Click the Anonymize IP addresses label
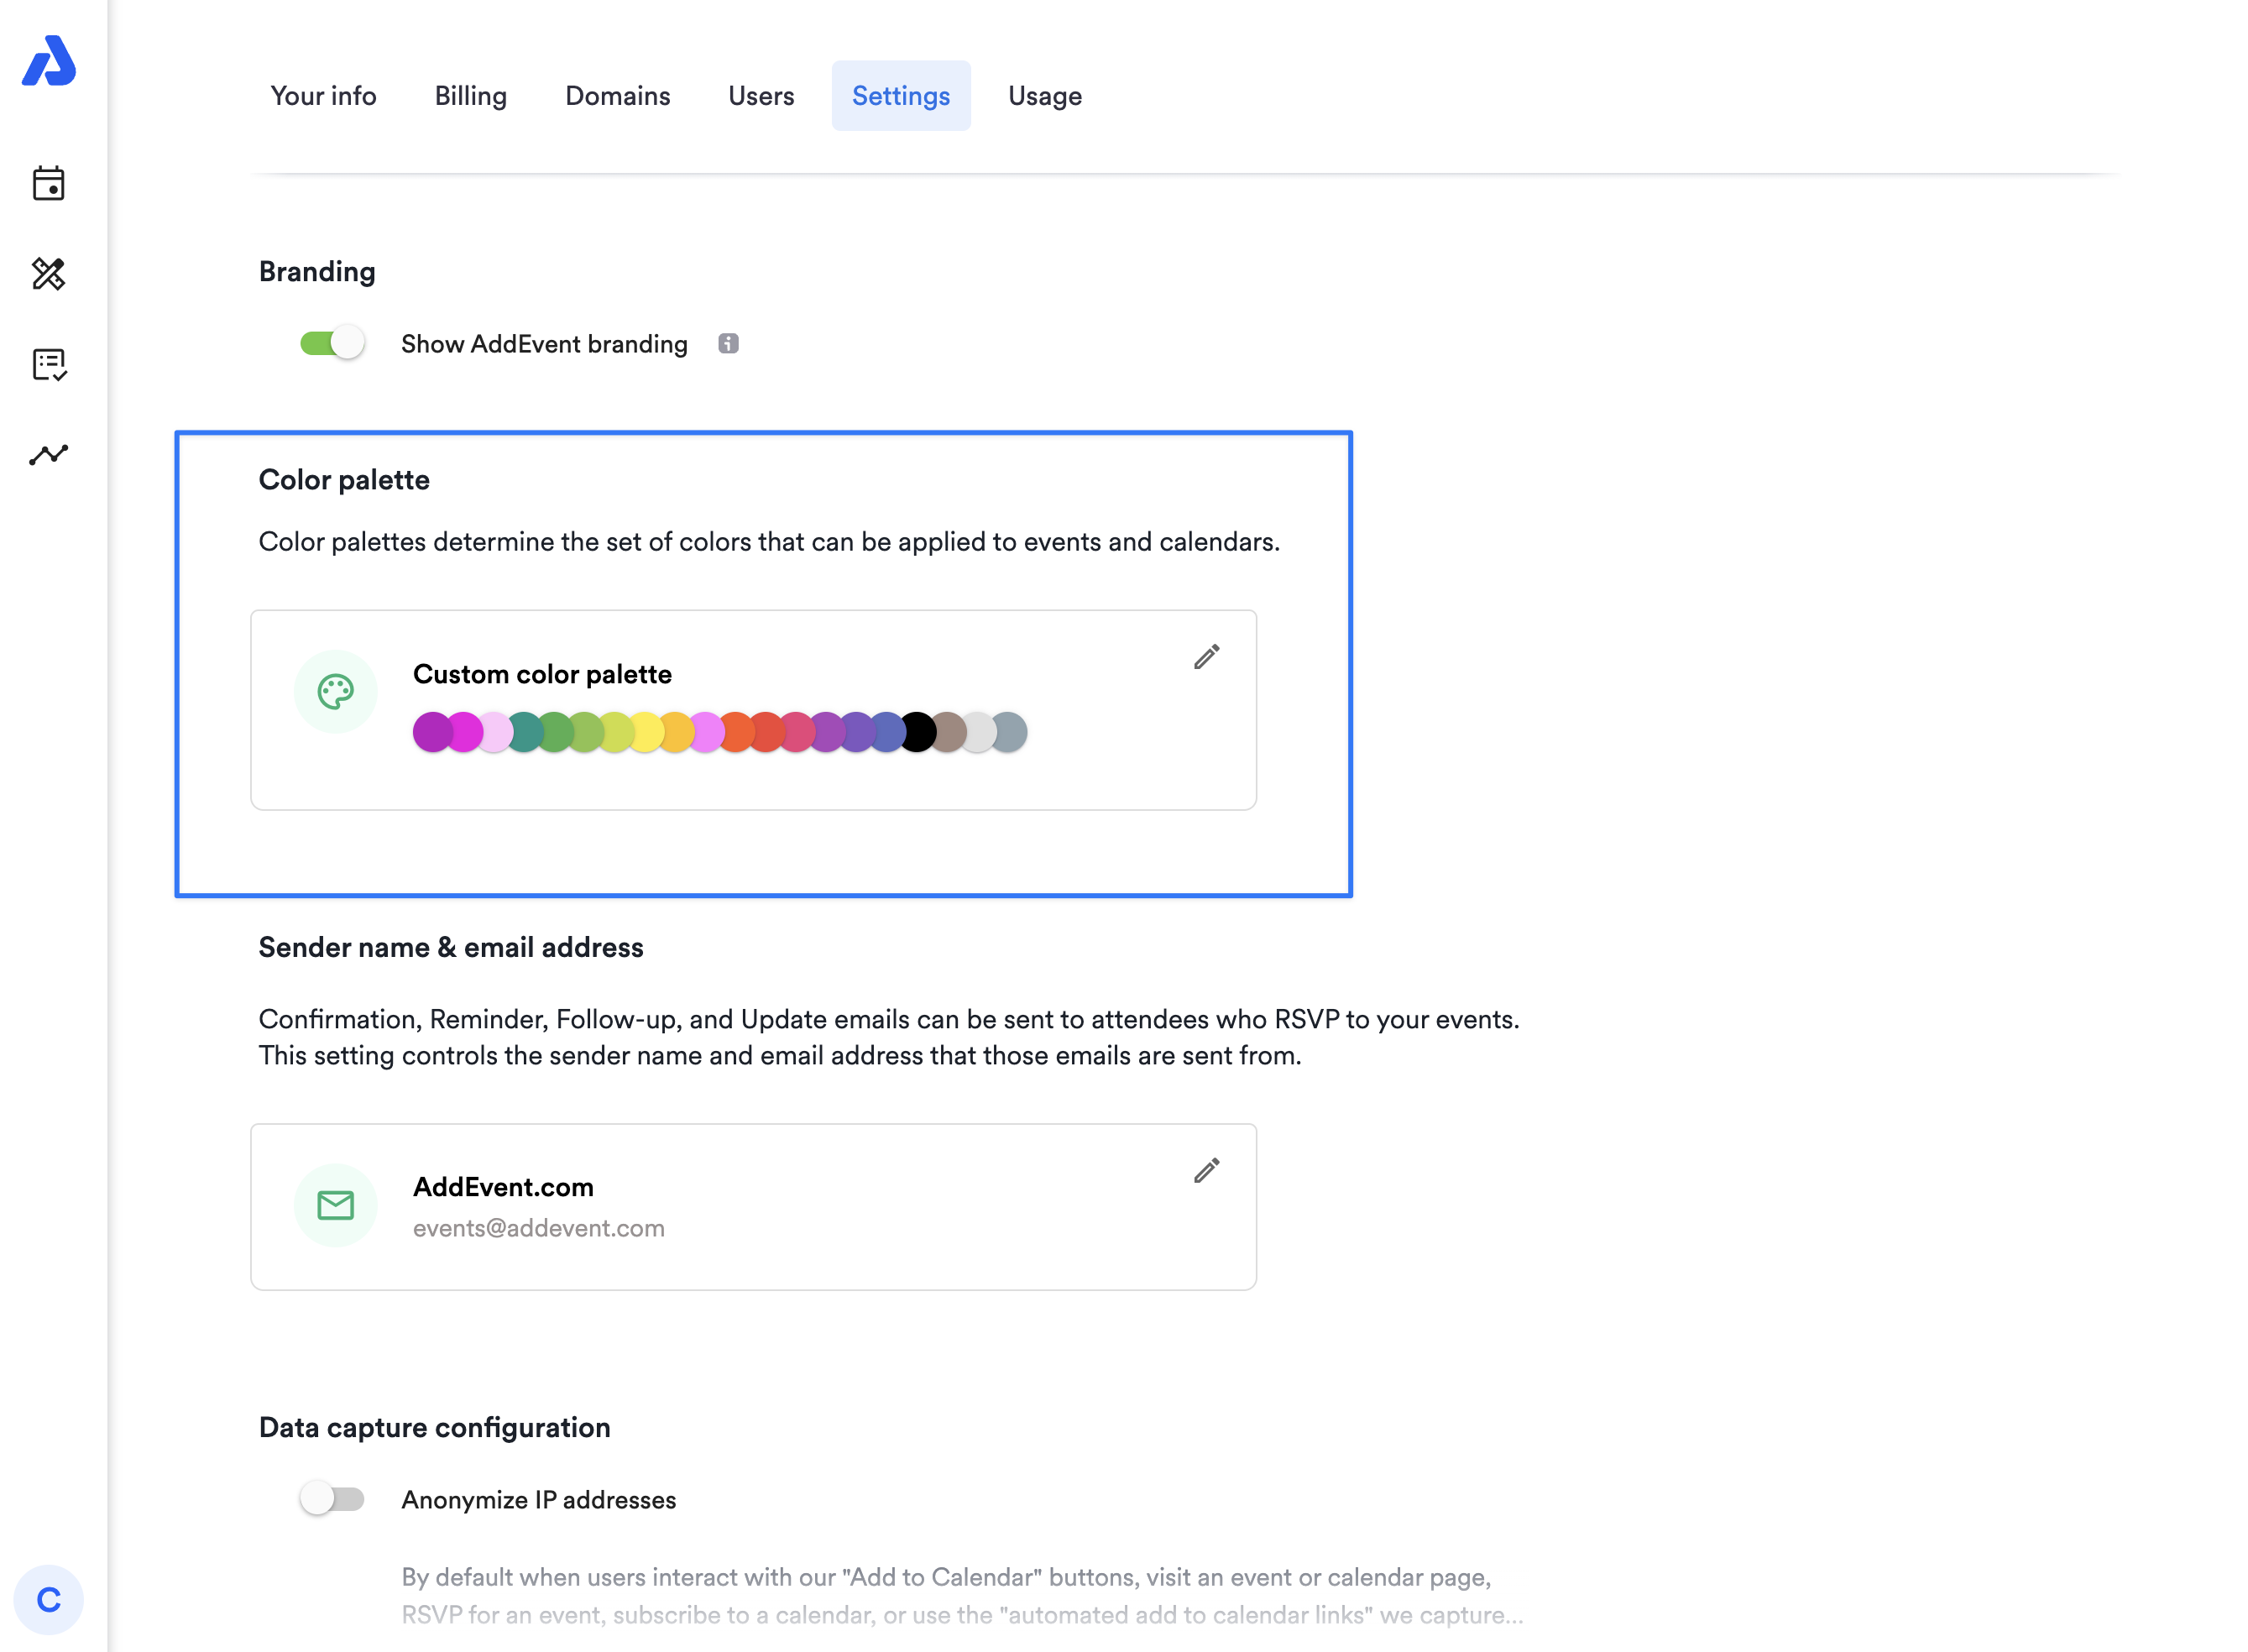The width and height of the screenshot is (2248, 1652). [x=539, y=1500]
